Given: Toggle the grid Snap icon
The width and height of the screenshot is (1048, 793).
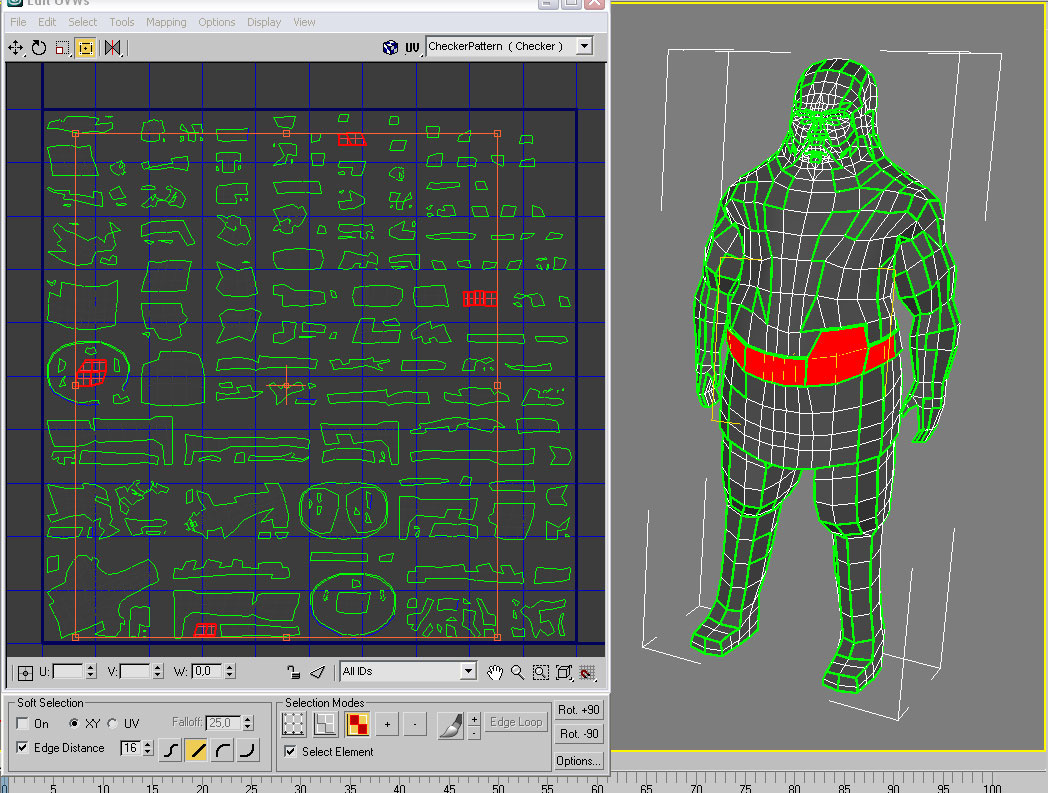Looking at the screenshot, I should [x=587, y=672].
